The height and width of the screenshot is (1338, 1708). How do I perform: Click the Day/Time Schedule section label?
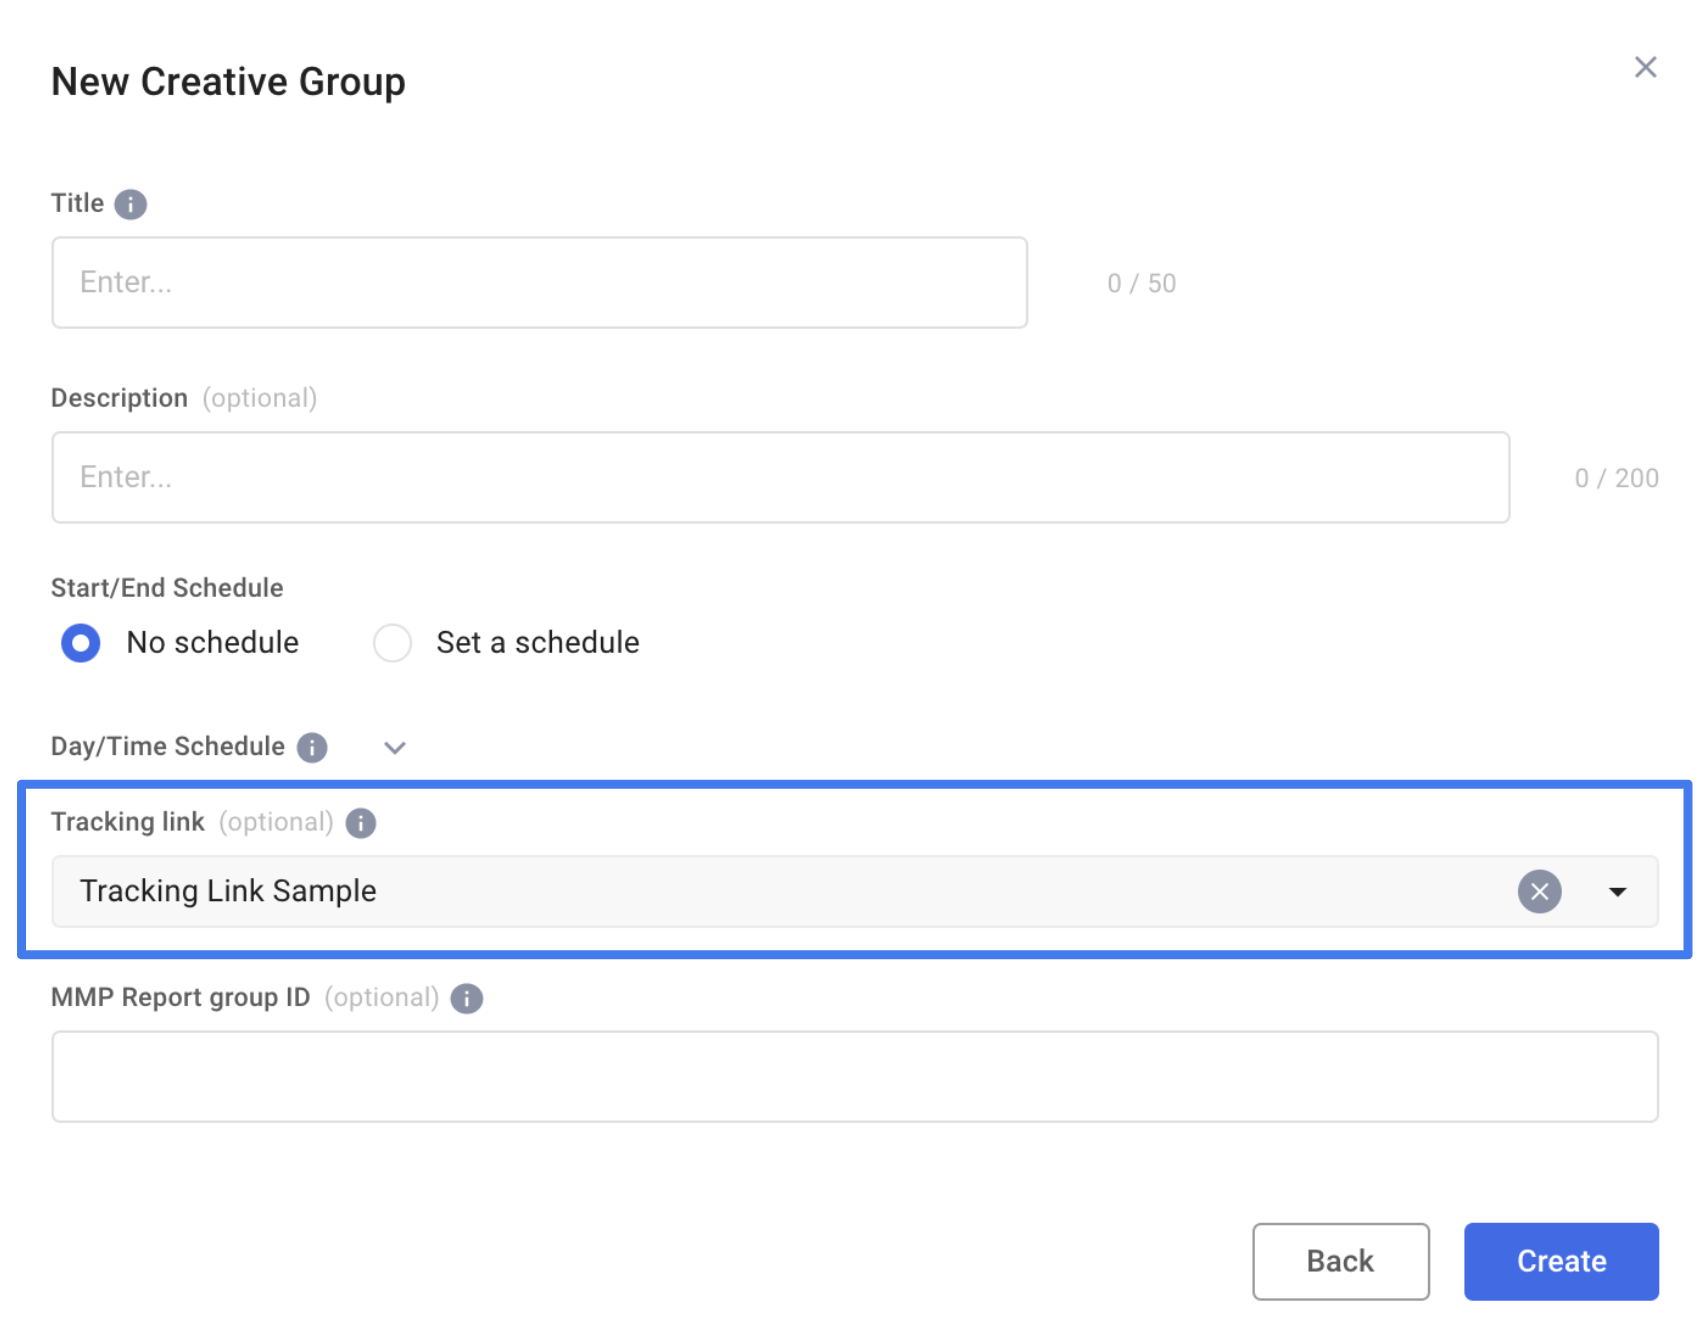tap(168, 747)
